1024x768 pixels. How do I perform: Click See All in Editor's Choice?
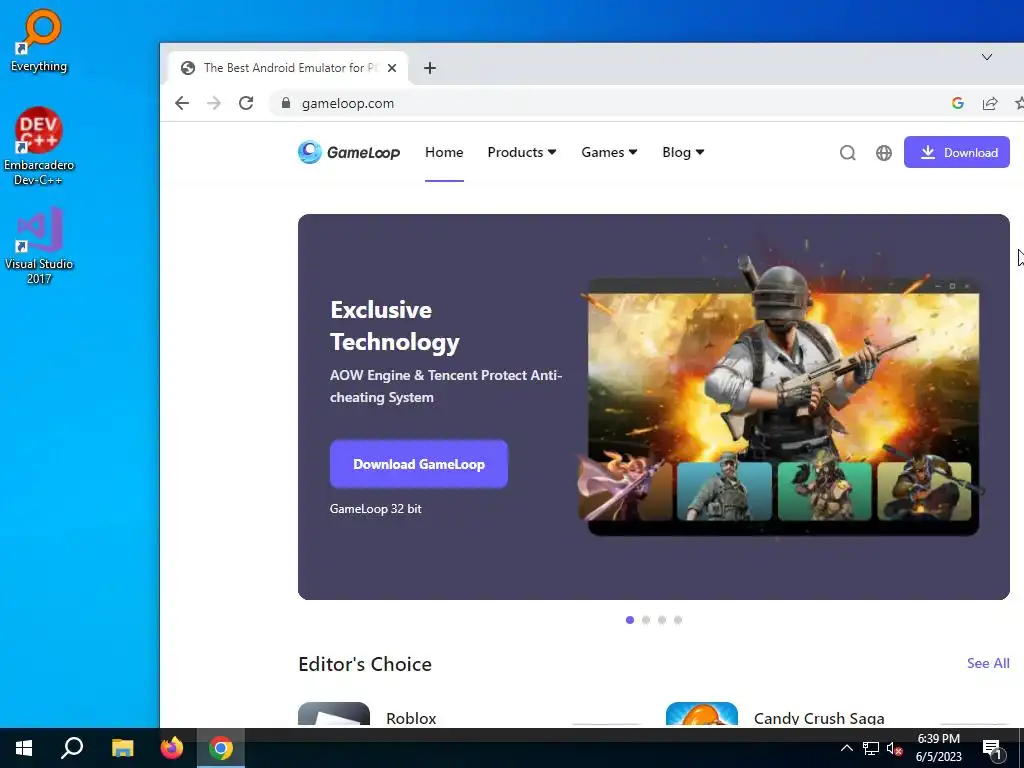click(x=988, y=664)
